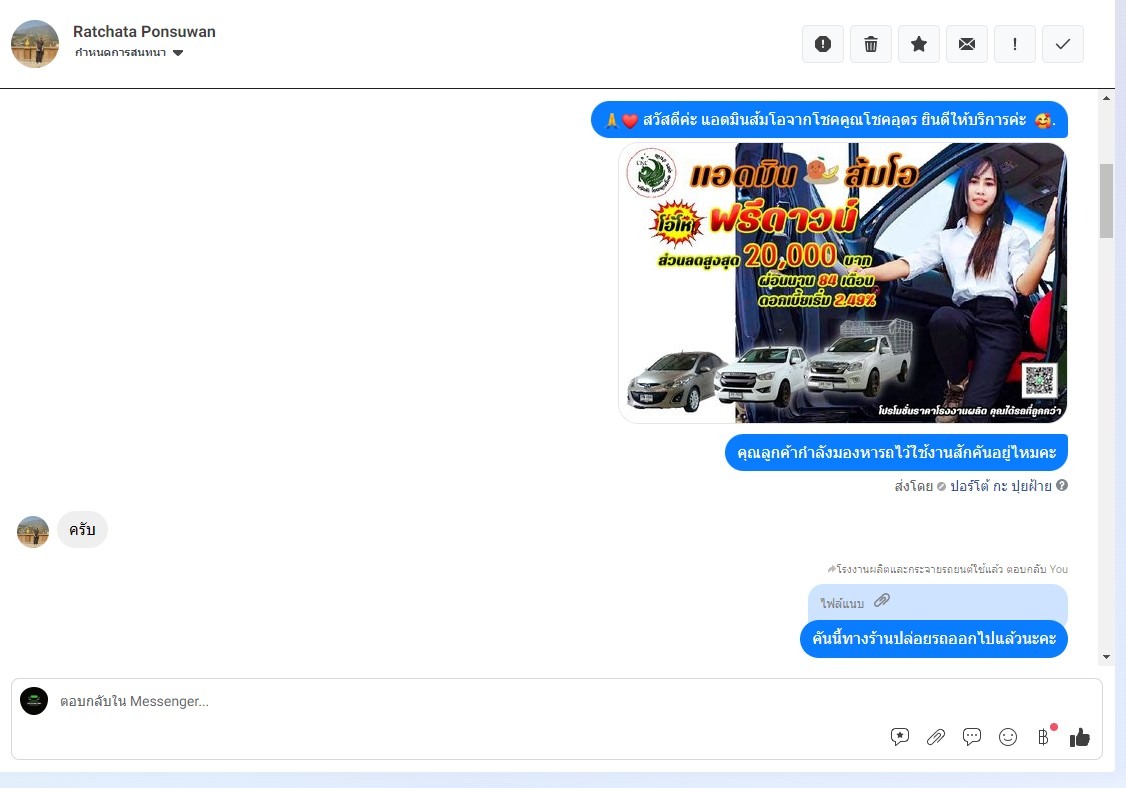The height and width of the screenshot is (788, 1126).
Task: Open Ratchata Ponsuwan's header profile picture
Action: coord(35,44)
